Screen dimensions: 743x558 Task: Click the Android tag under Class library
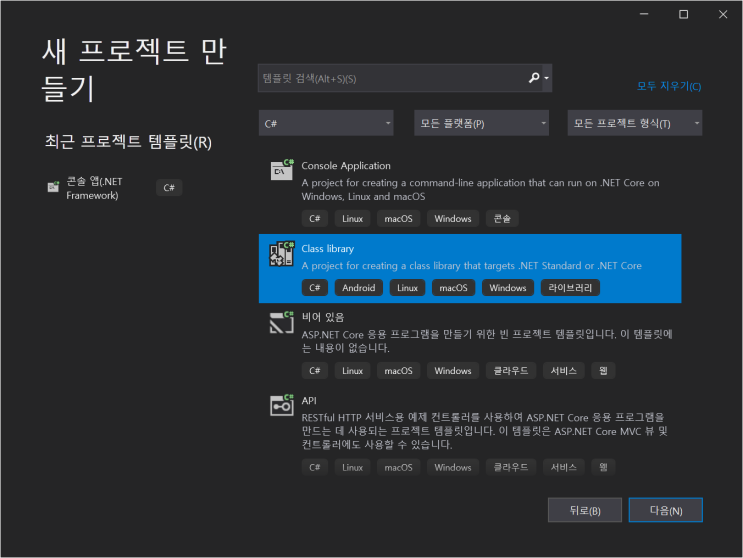(358, 288)
